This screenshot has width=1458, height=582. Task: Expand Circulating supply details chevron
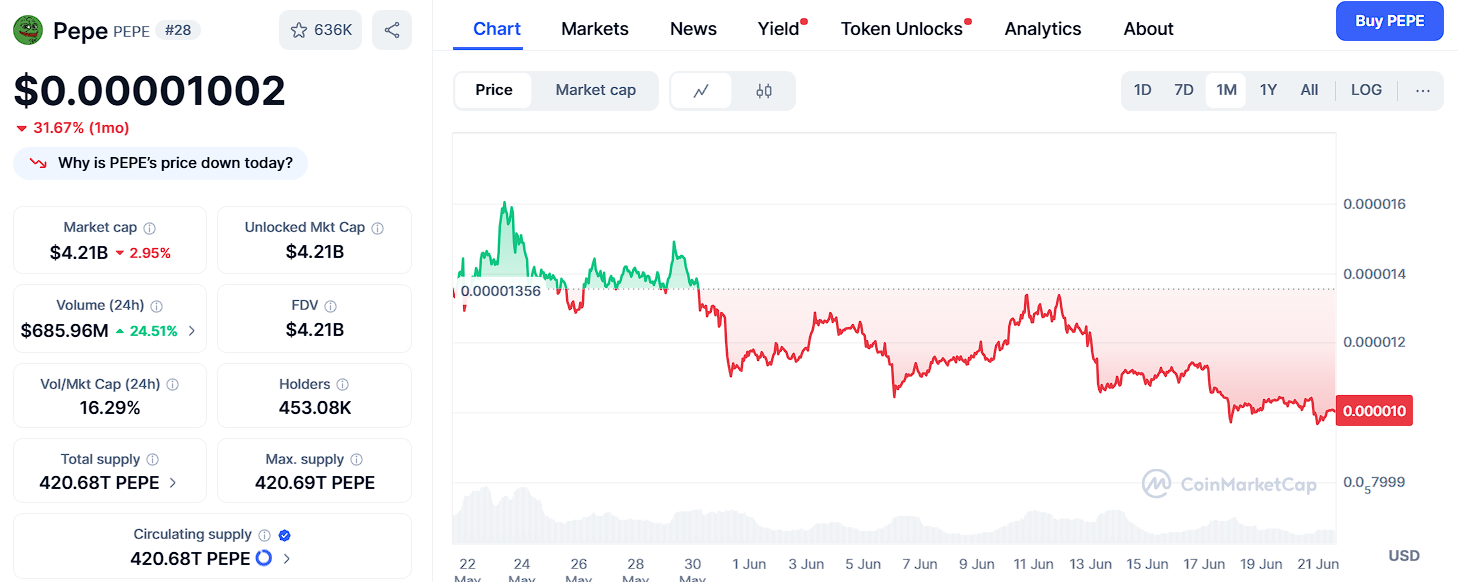(287, 559)
